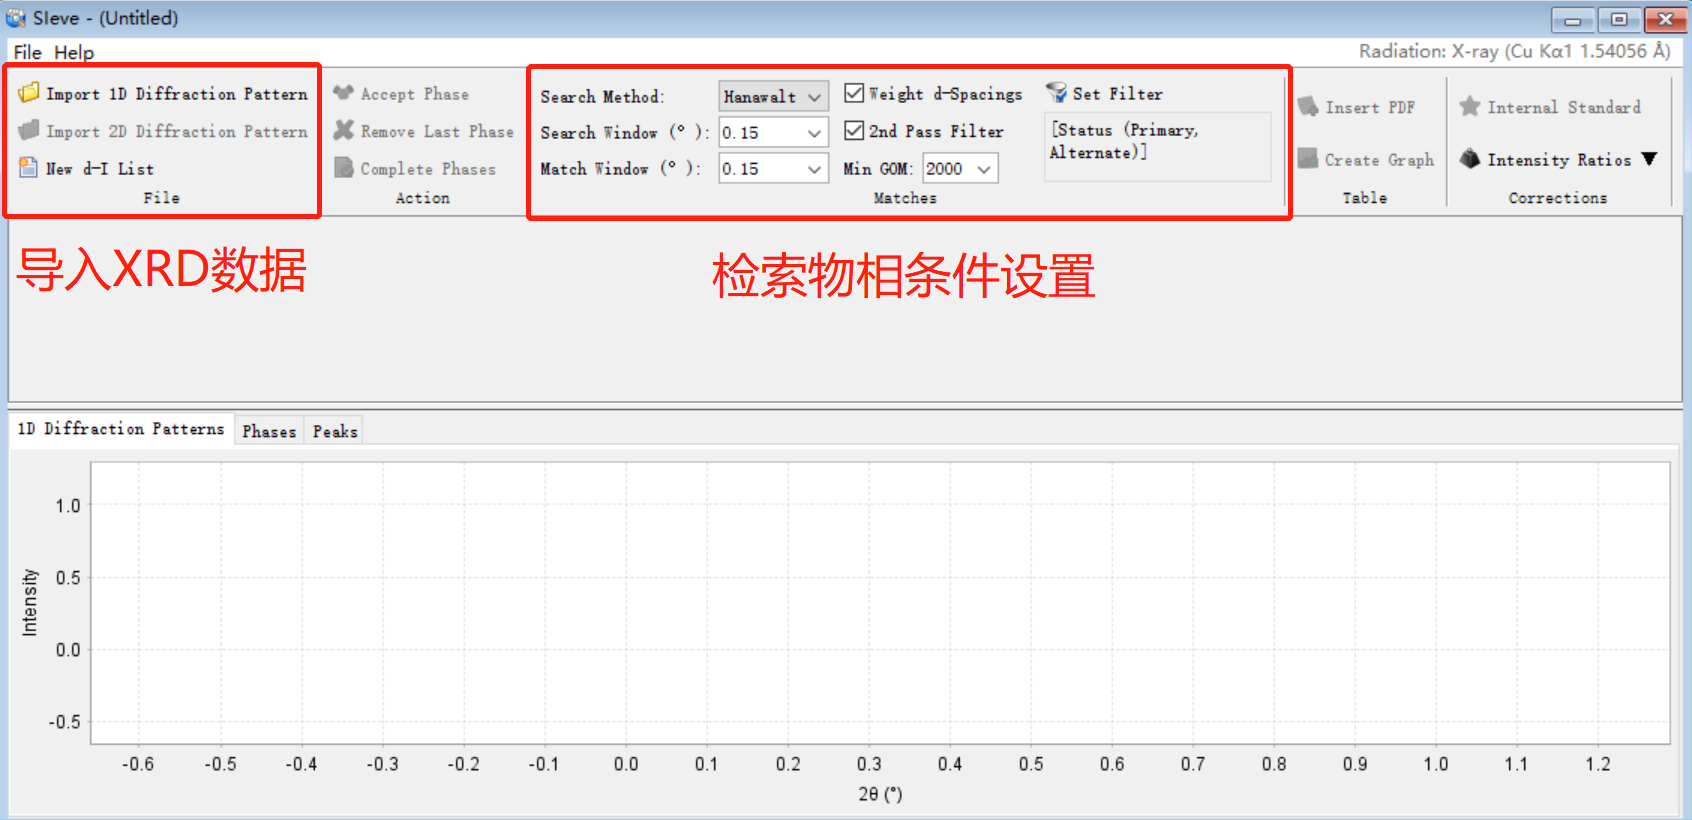The image size is (1692, 820).
Task: Click the Set Filter funnel icon
Action: [1056, 93]
